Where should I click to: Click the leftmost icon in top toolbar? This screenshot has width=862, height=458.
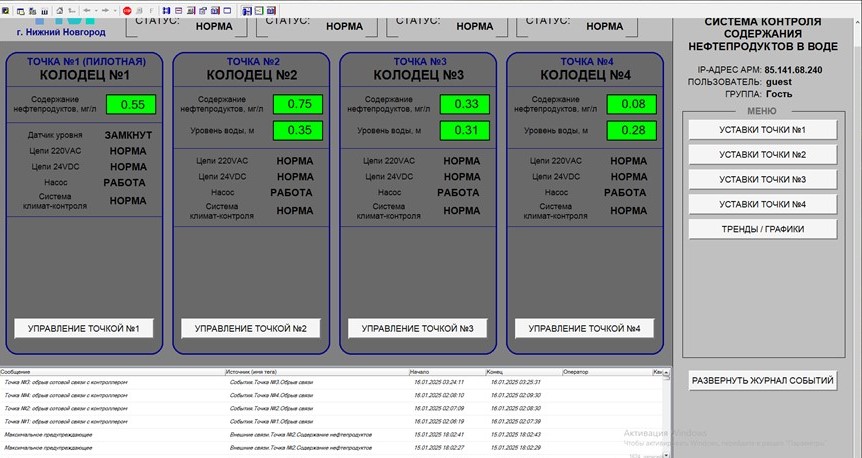[6, 10]
